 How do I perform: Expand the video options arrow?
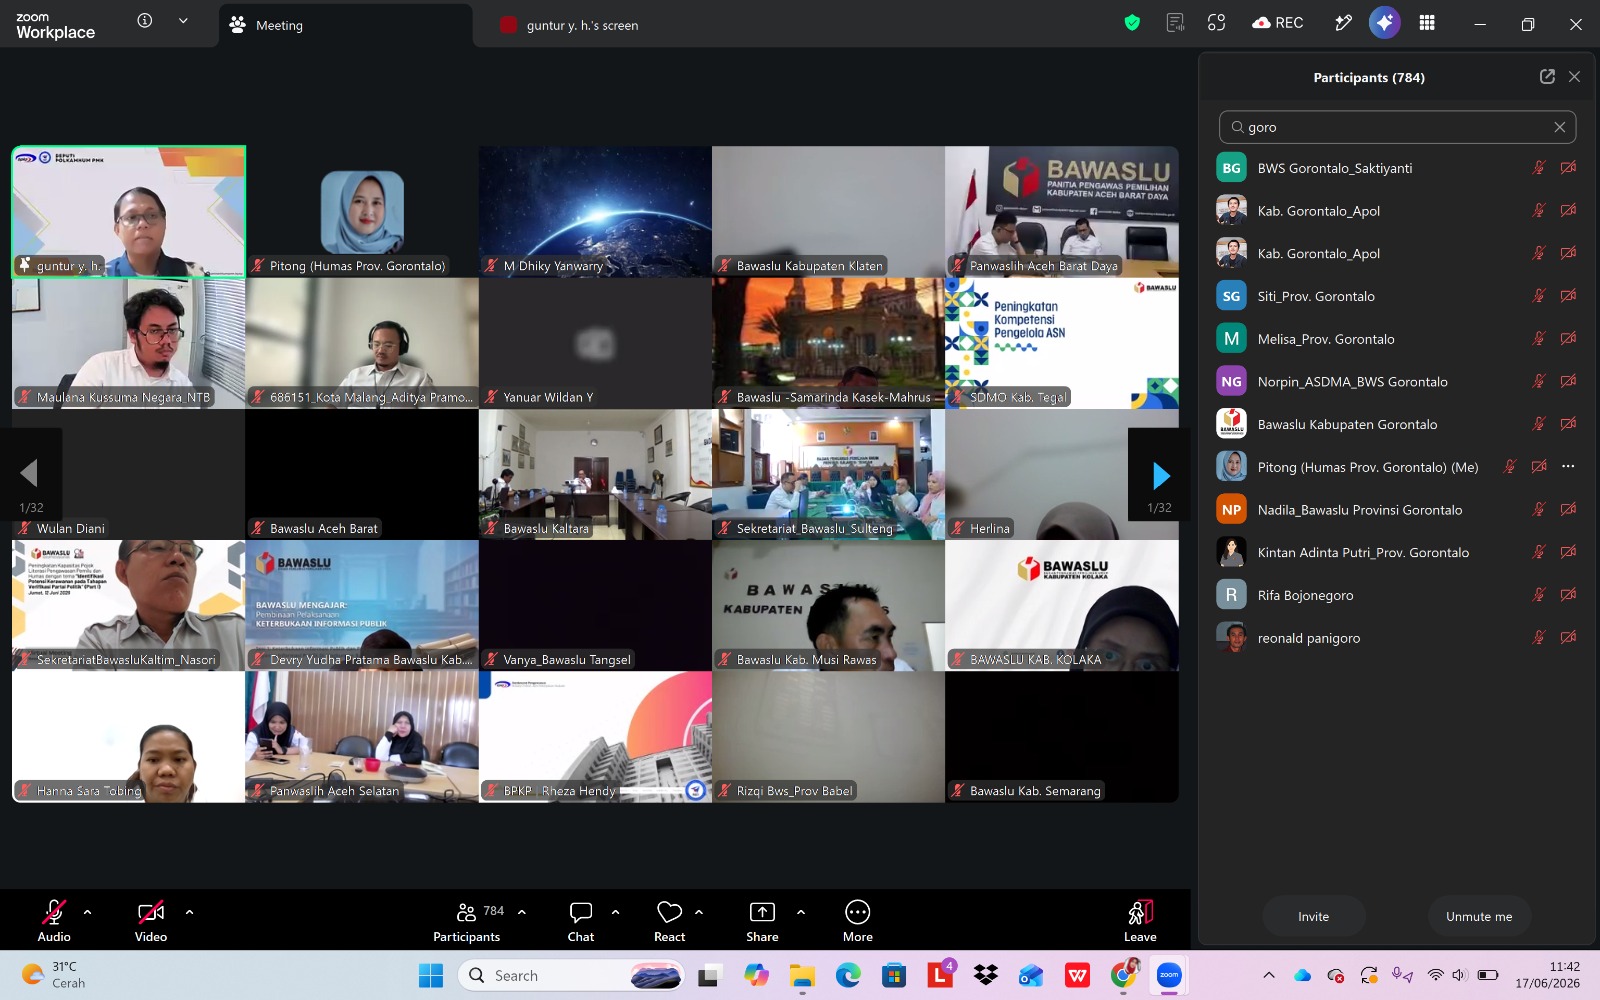(189, 912)
